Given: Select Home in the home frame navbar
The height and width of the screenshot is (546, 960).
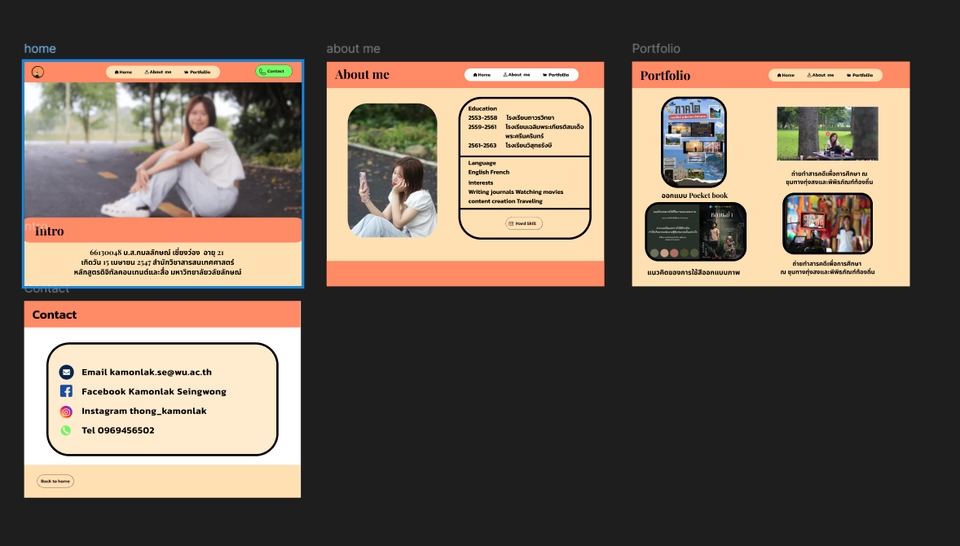Looking at the screenshot, I should (x=123, y=72).
